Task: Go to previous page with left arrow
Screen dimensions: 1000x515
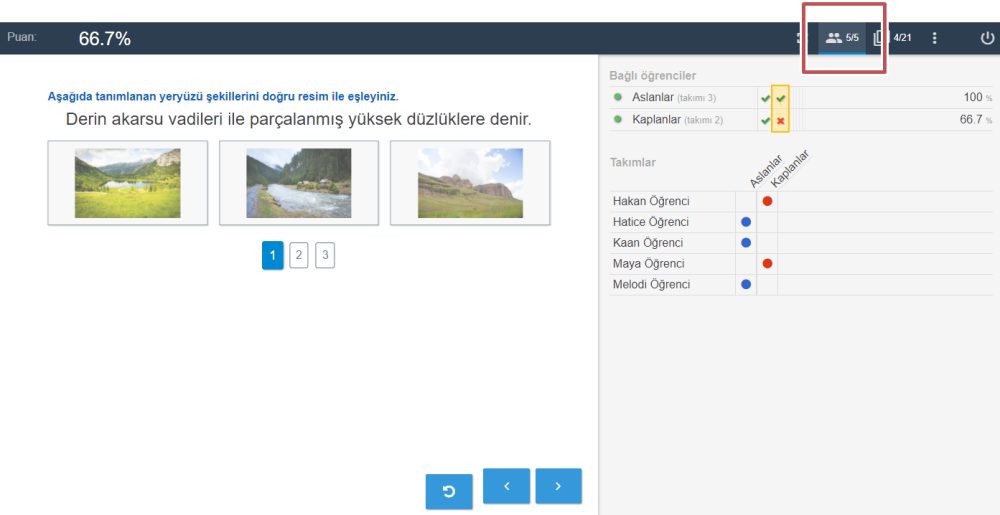Action: point(506,486)
